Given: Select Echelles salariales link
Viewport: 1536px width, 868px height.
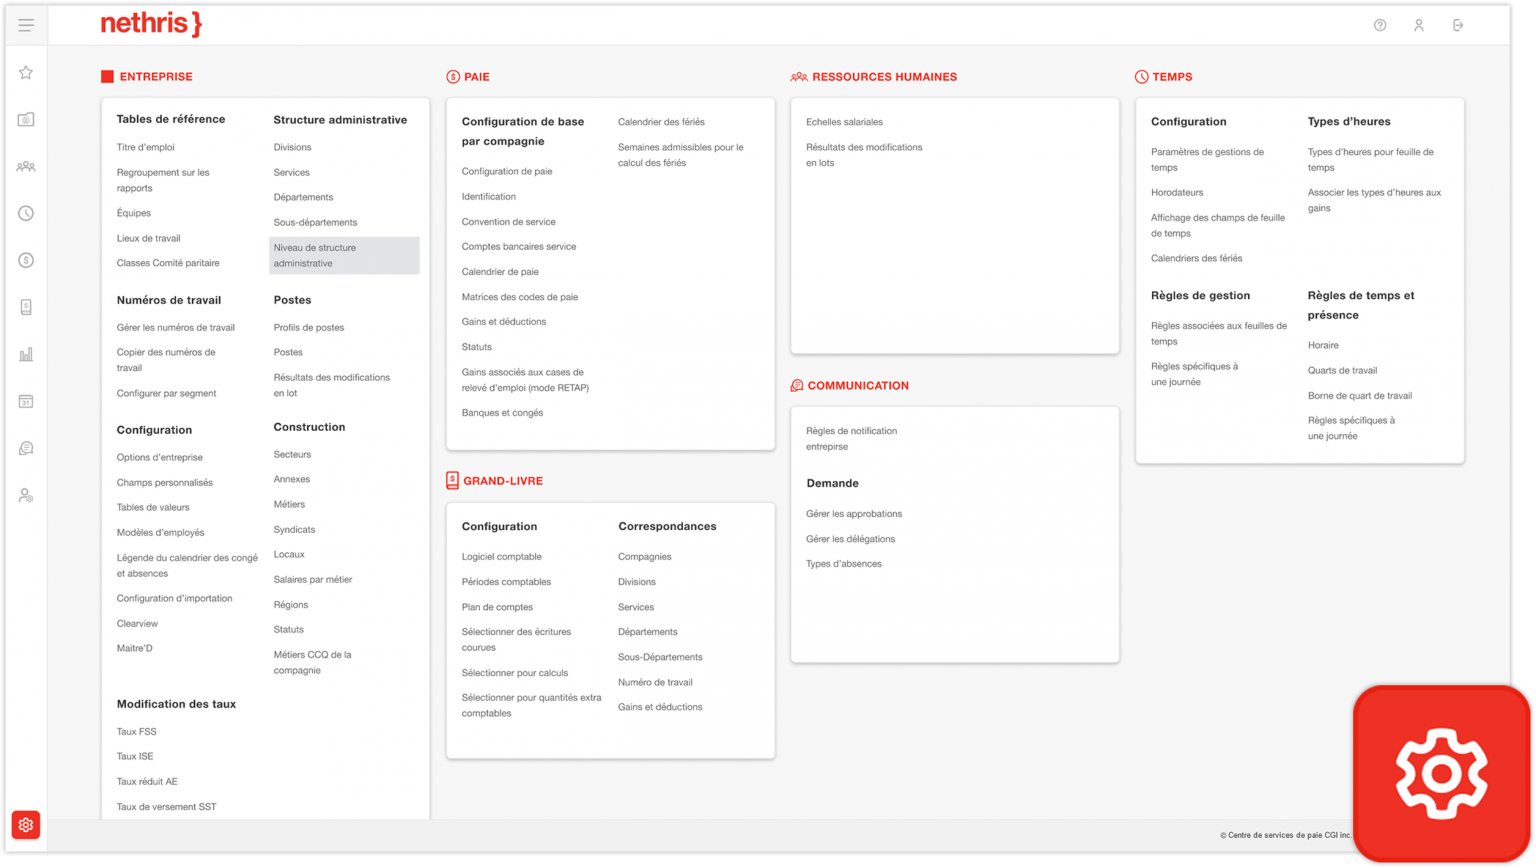Looking at the screenshot, I should 844,122.
